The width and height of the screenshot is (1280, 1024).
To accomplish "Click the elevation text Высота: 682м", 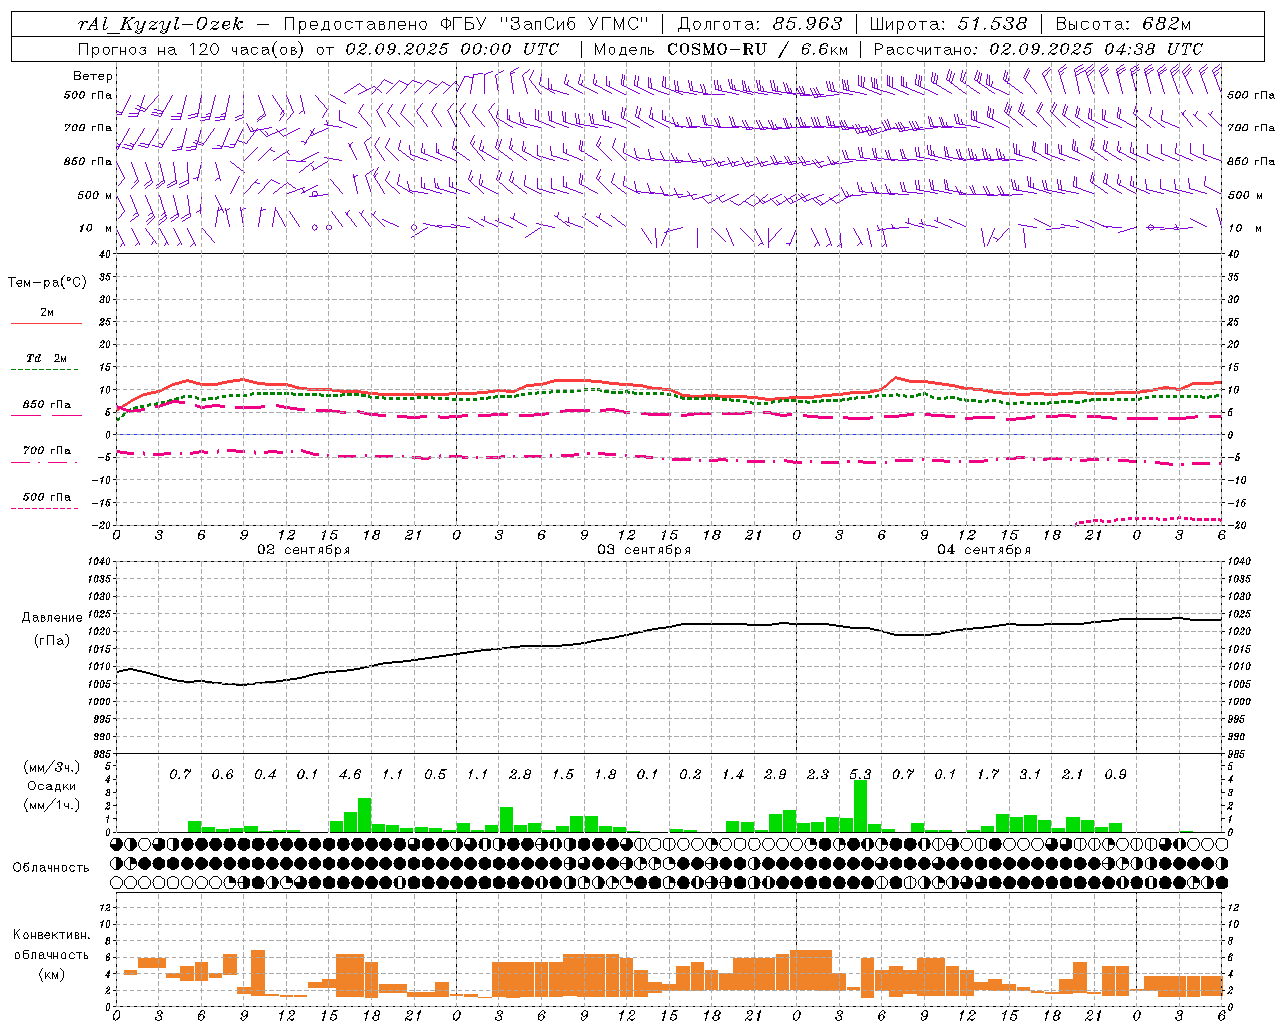I will [x=1123, y=24].
